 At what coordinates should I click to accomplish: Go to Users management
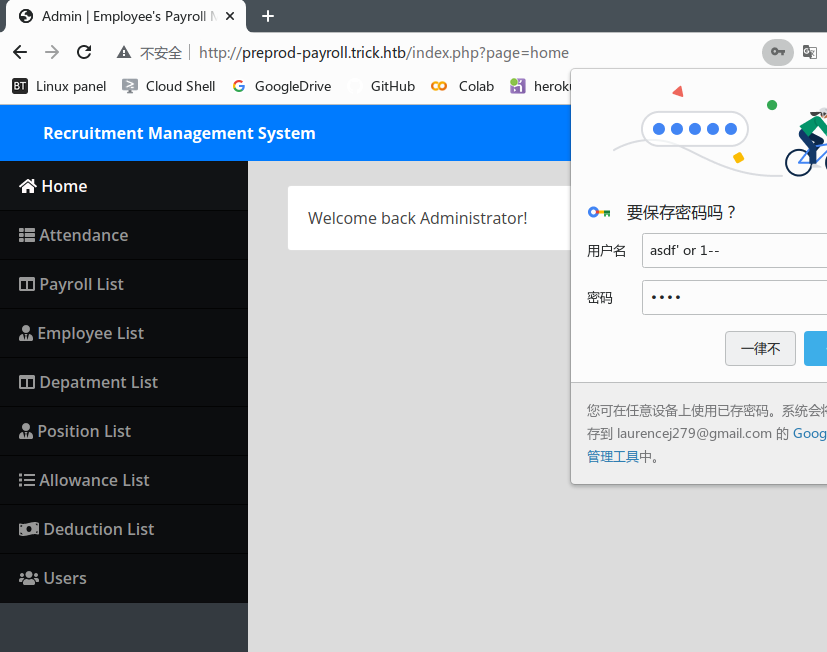65,578
